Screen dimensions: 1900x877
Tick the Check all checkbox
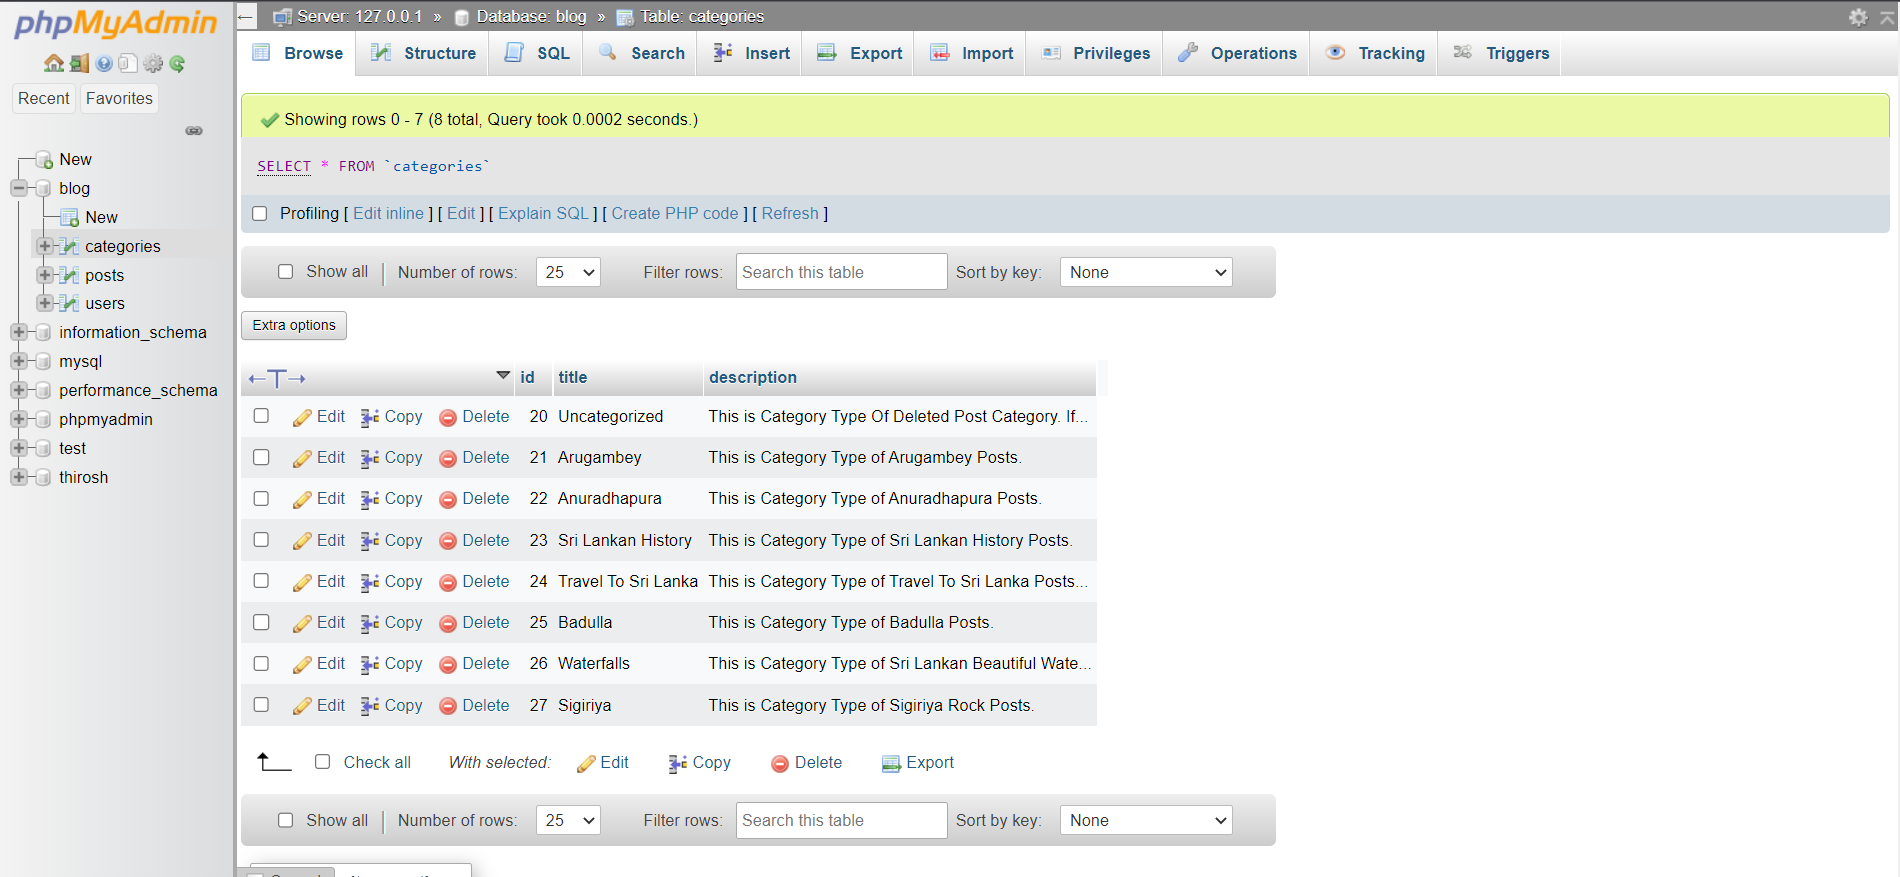tap(323, 762)
